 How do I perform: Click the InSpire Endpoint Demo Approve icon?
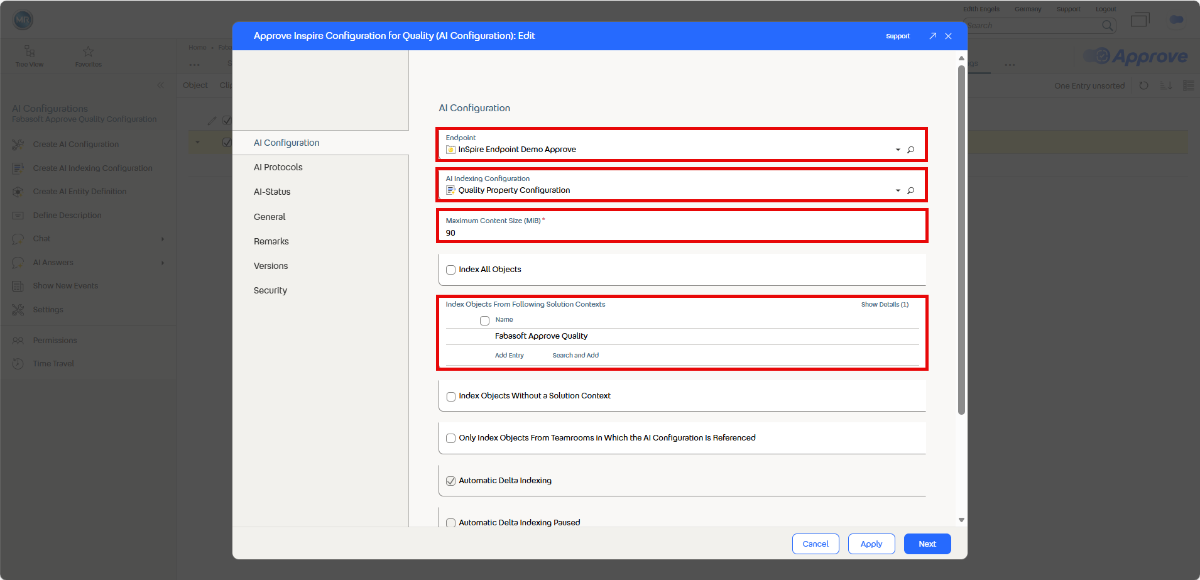[x=450, y=150]
